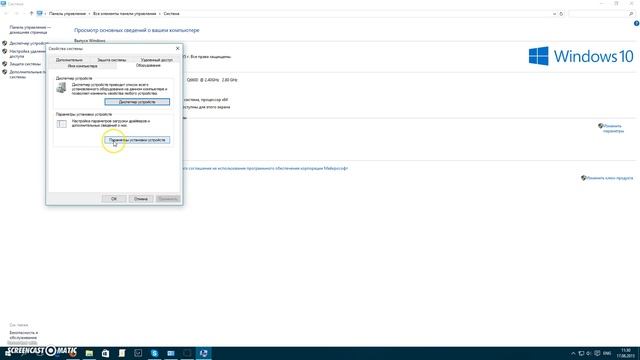
Task: Click Панель управления in the address breadcrumb
Action: pos(67,13)
